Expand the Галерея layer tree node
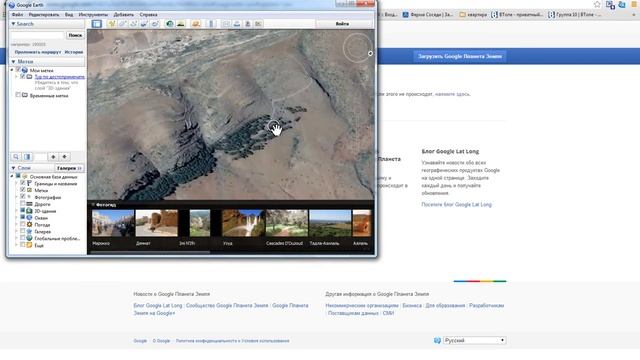The image size is (640, 360). 17,231
